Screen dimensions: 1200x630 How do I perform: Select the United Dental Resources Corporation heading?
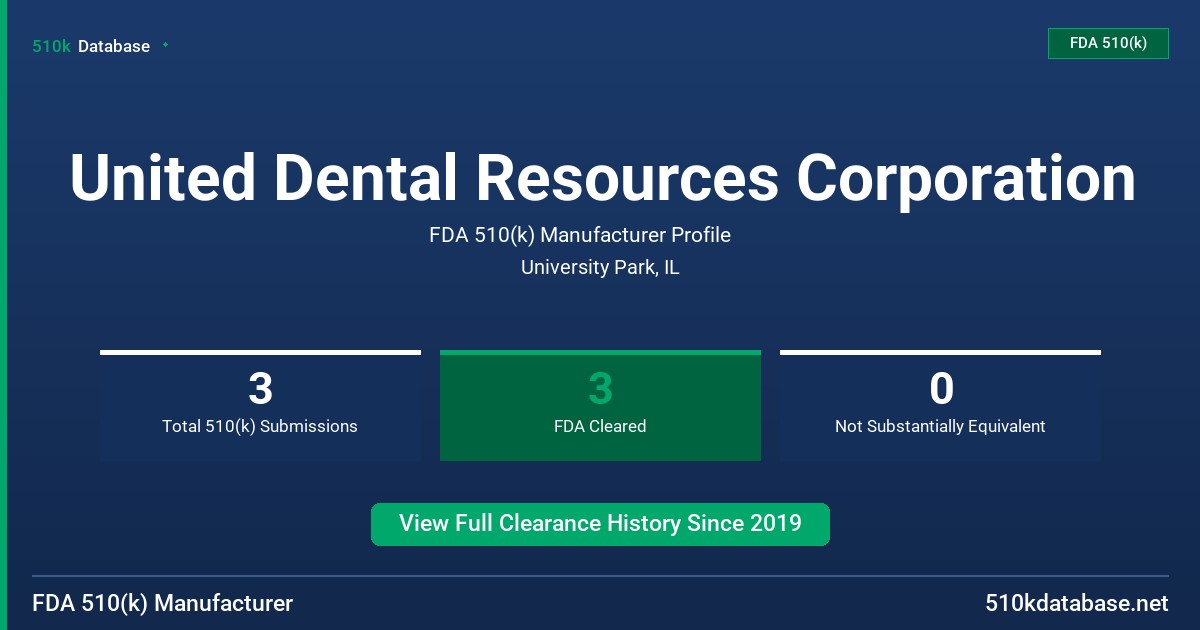602,178
